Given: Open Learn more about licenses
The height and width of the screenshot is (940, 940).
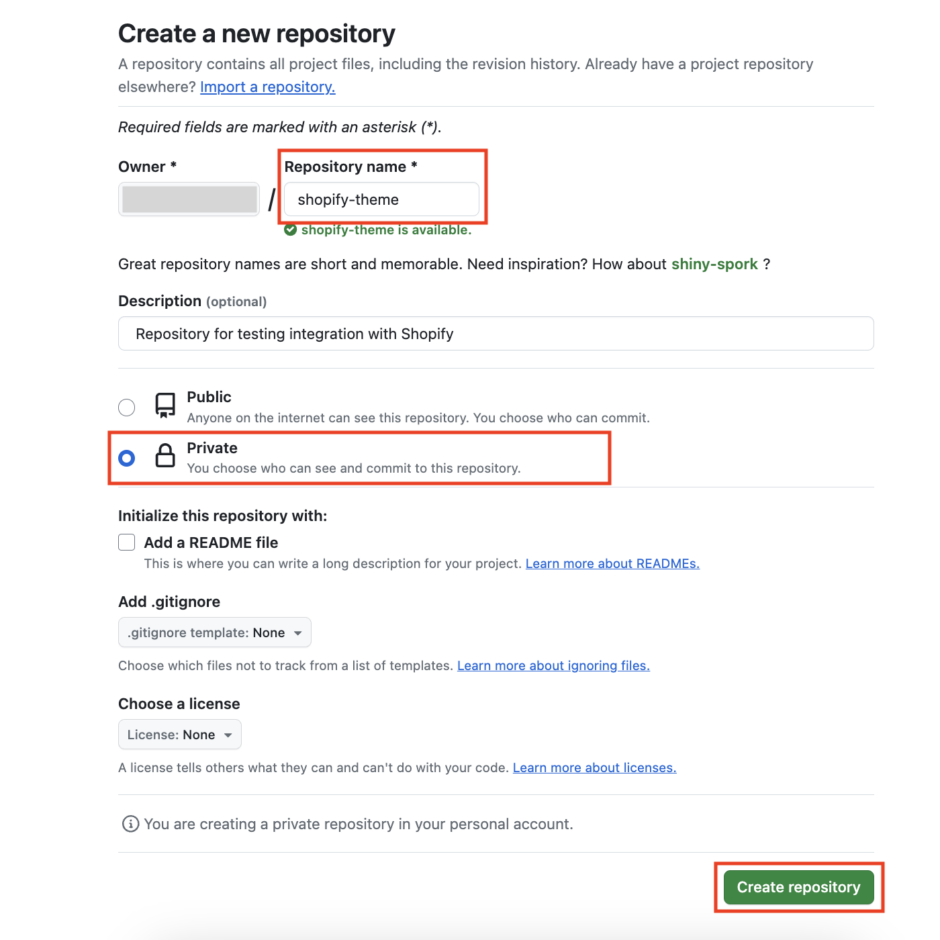Looking at the screenshot, I should 595,767.
